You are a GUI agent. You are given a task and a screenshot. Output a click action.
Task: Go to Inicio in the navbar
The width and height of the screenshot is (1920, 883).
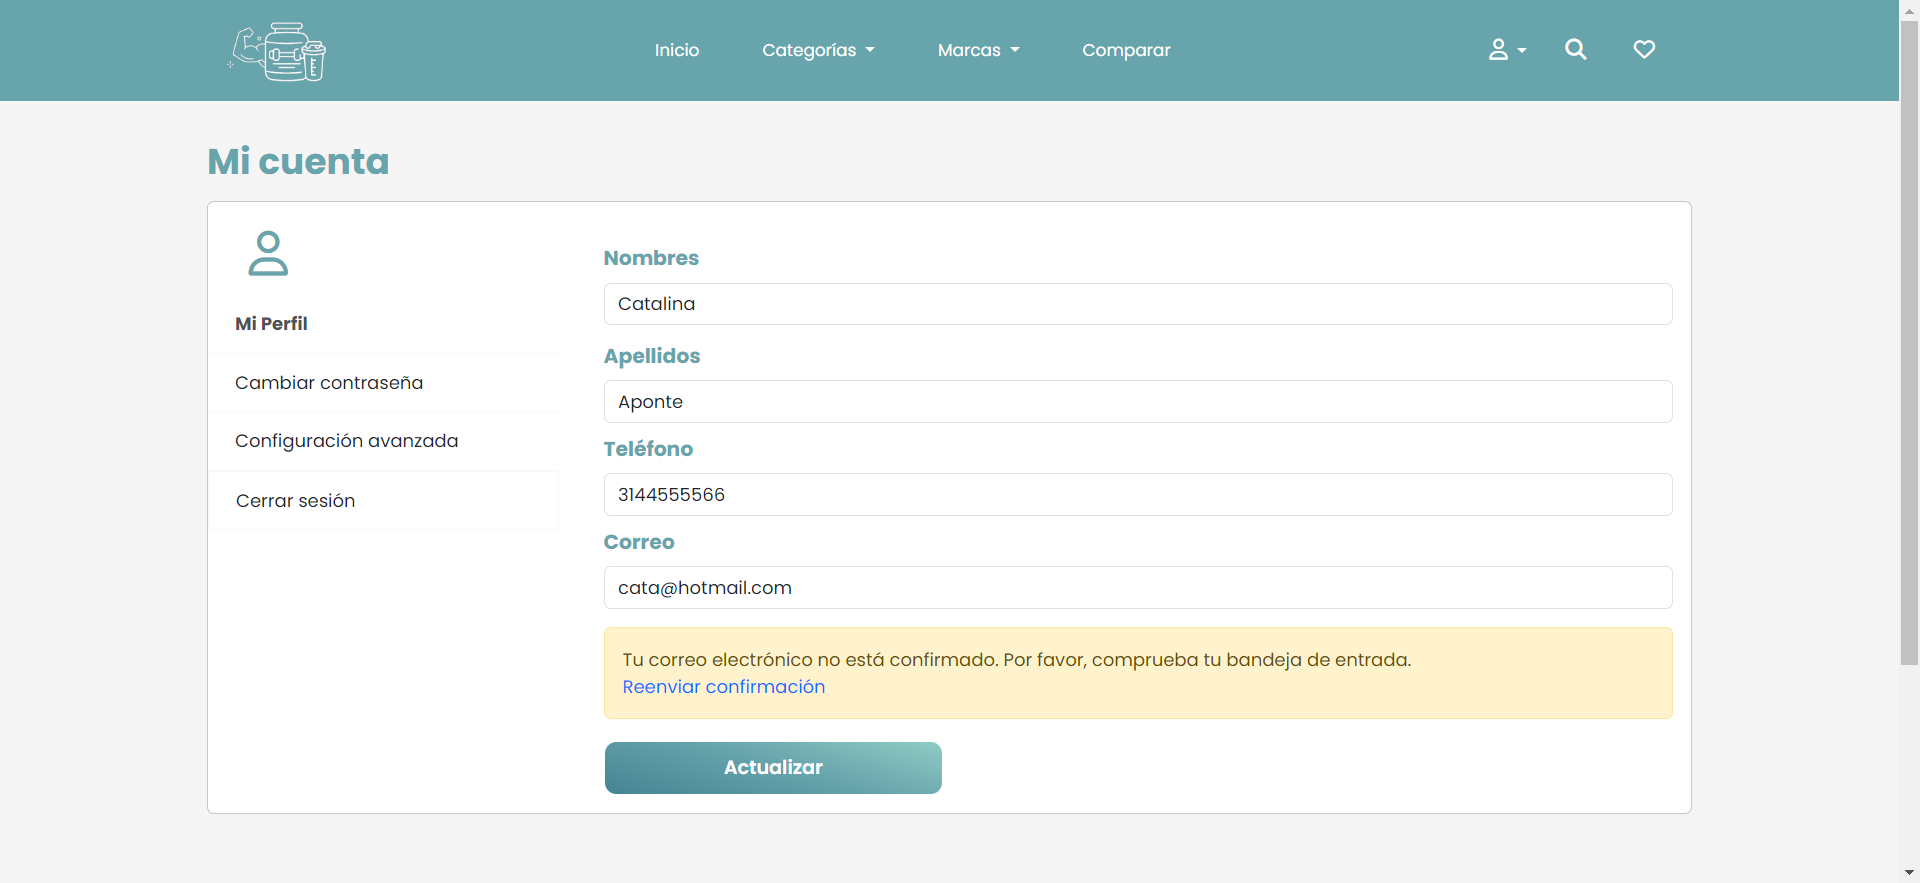[677, 50]
